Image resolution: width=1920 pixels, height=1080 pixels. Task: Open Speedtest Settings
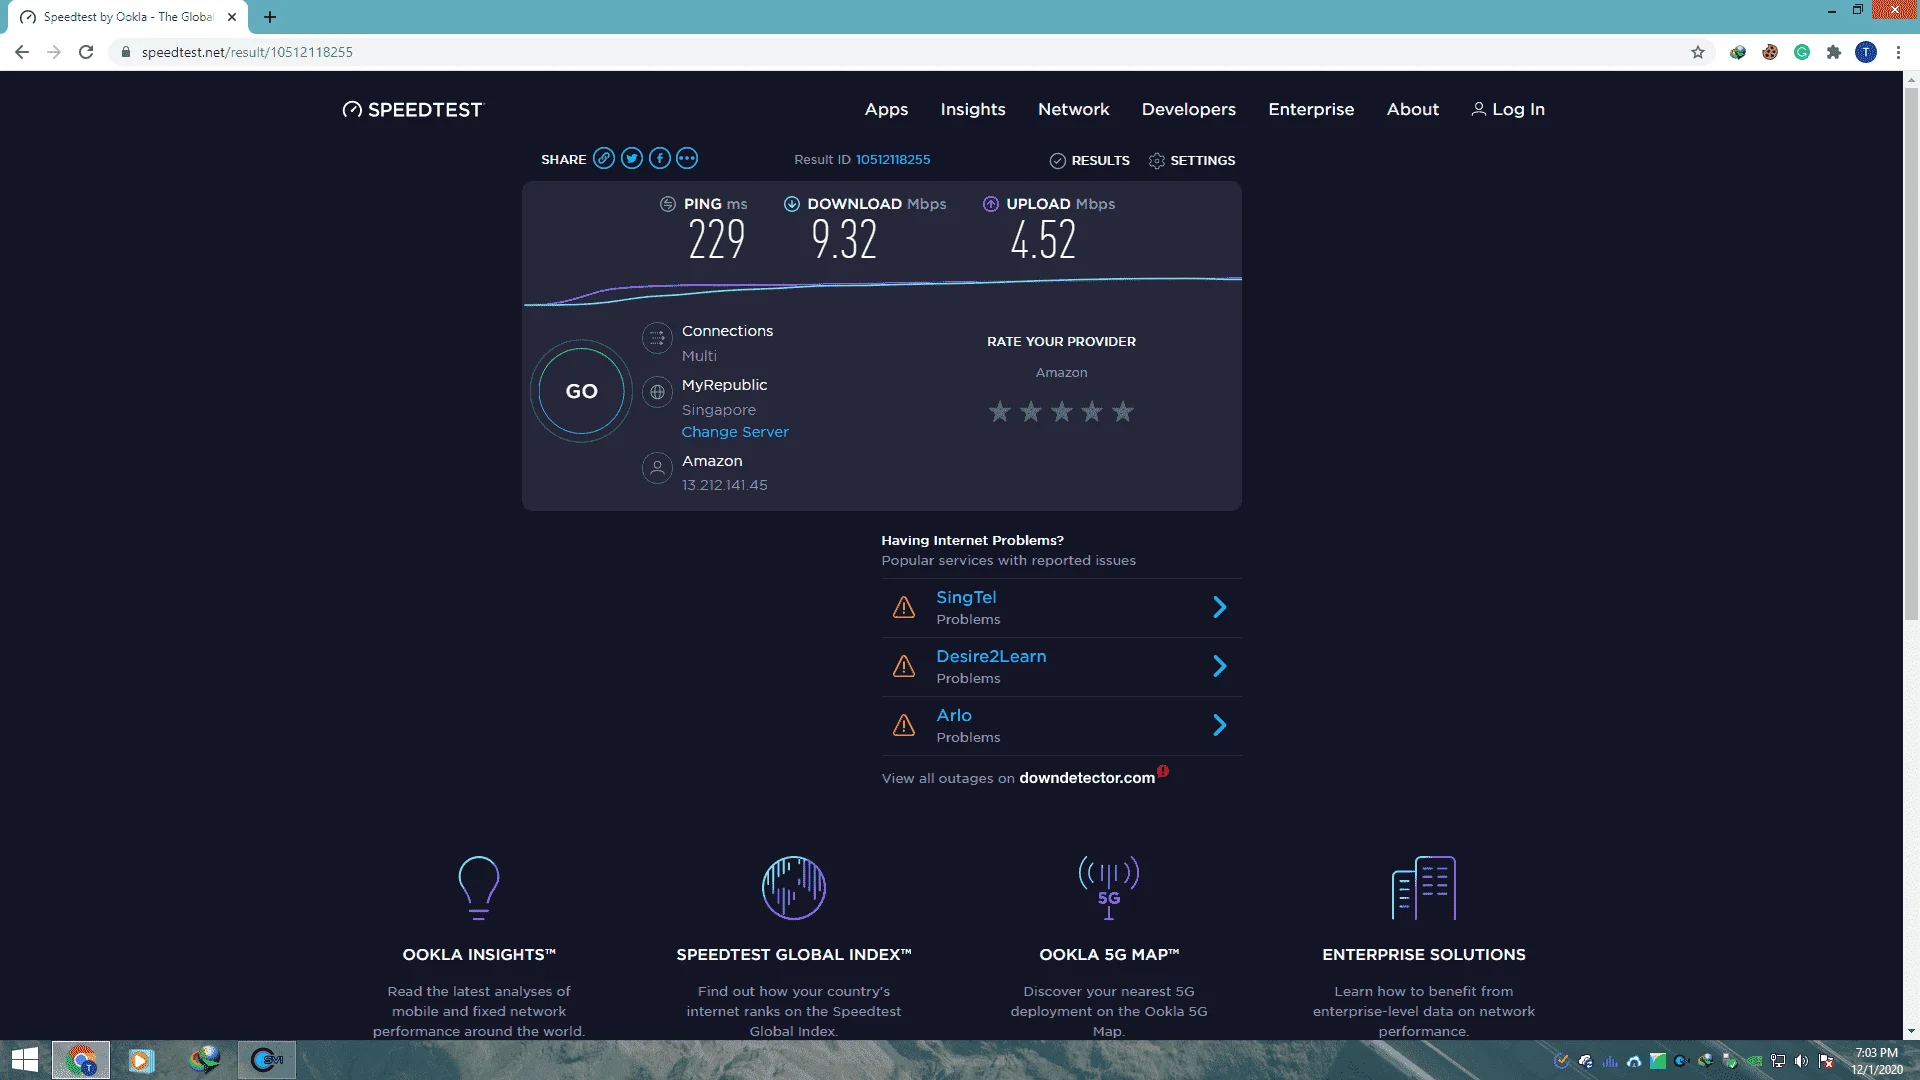pyautogui.click(x=1192, y=161)
